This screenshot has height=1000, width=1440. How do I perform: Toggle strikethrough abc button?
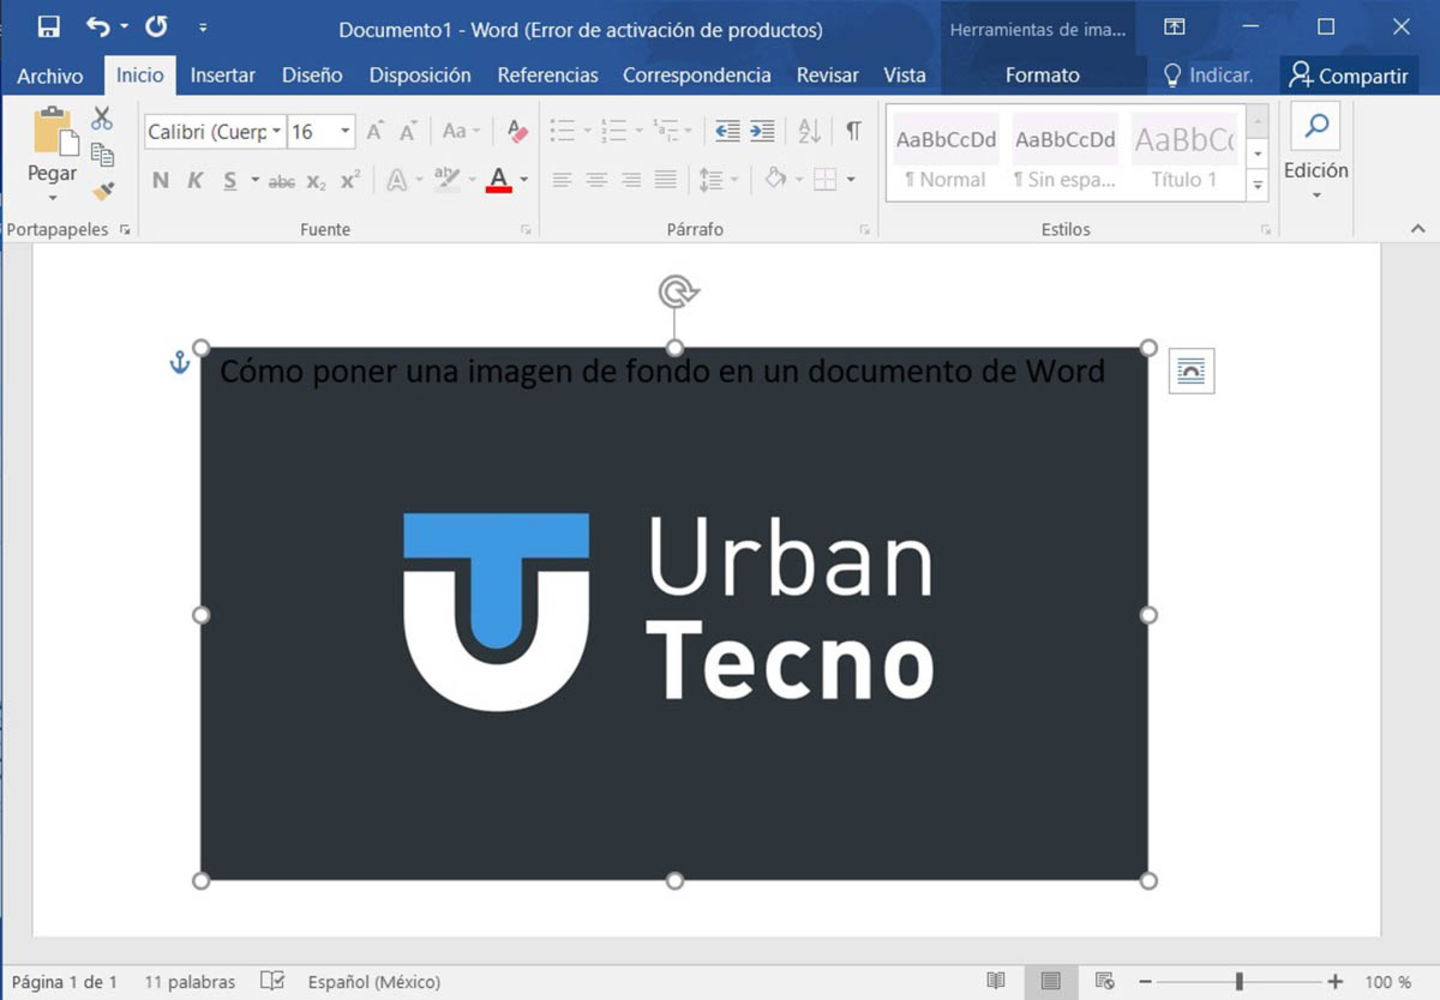pos(282,181)
